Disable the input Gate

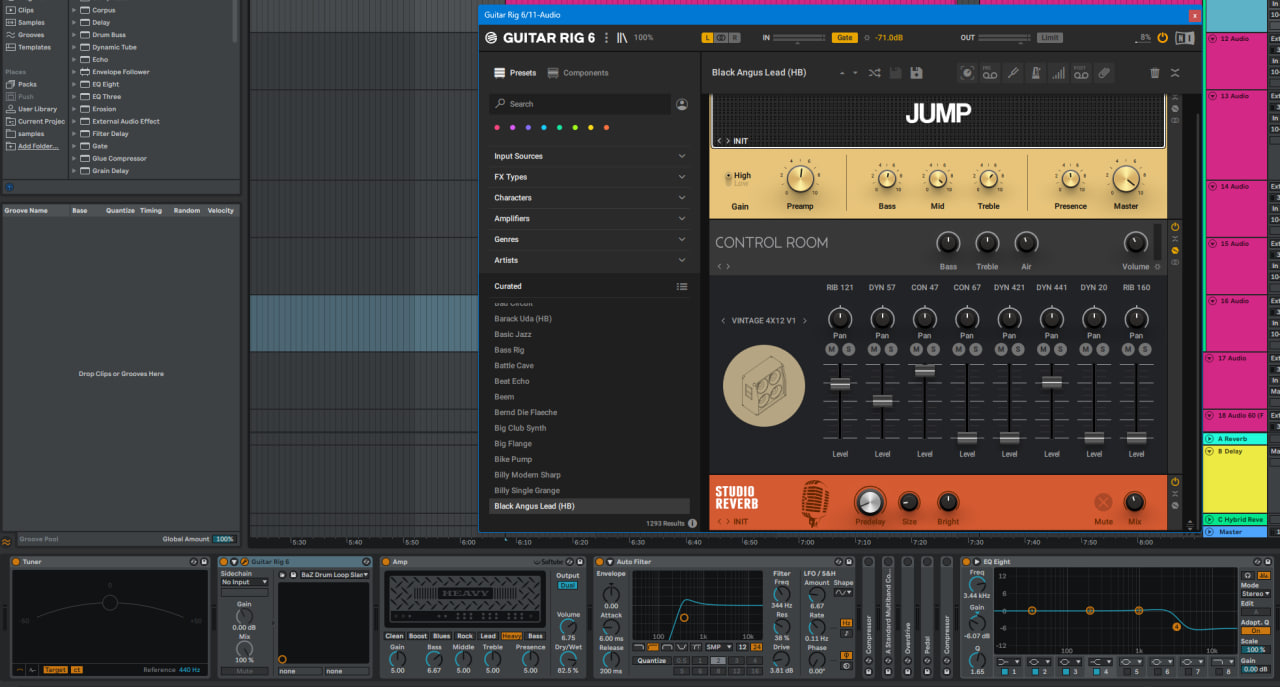[845, 38]
